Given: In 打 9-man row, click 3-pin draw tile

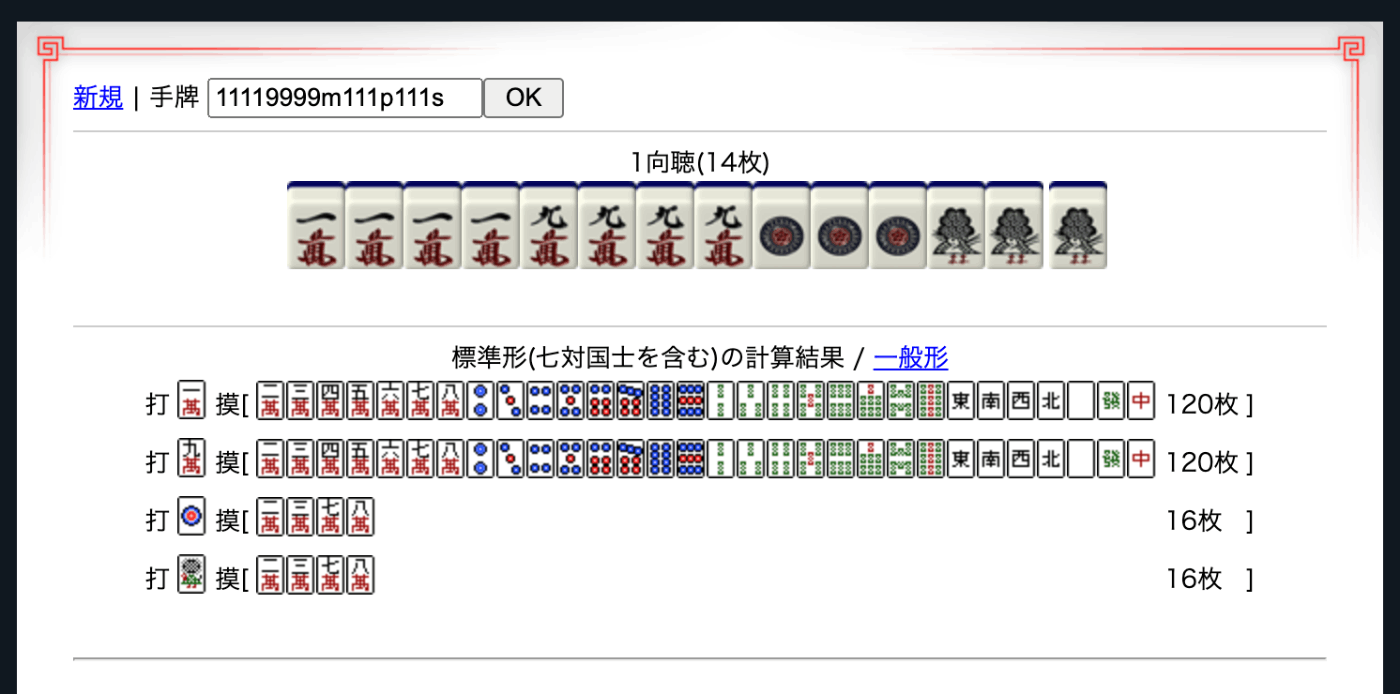Looking at the screenshot, I should (511, 458).
